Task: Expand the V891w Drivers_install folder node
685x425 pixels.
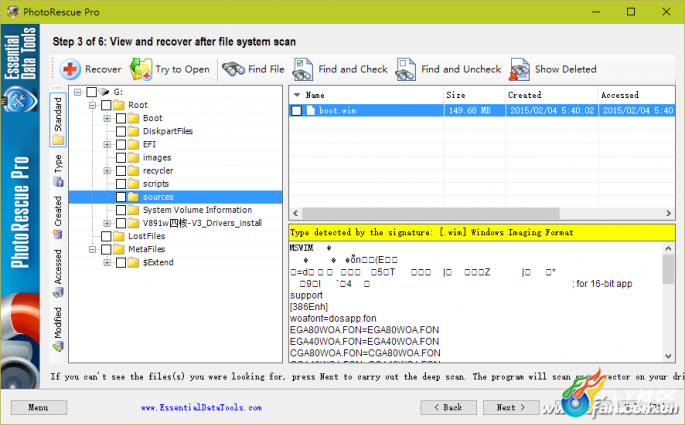Action: point(107,223)
